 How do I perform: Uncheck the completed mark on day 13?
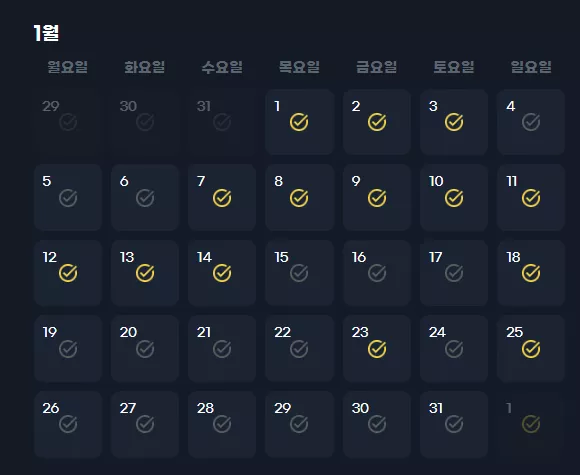(145, 273)
